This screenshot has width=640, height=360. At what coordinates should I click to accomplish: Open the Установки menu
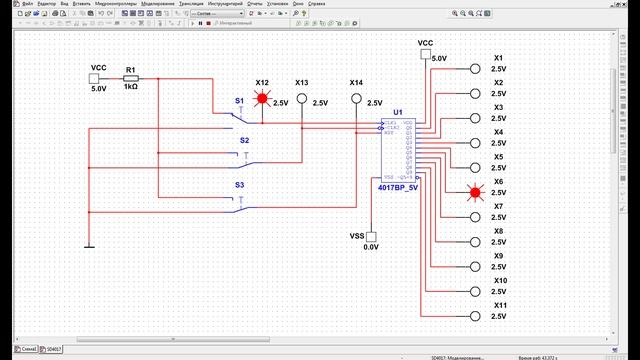tap(277, 4)
